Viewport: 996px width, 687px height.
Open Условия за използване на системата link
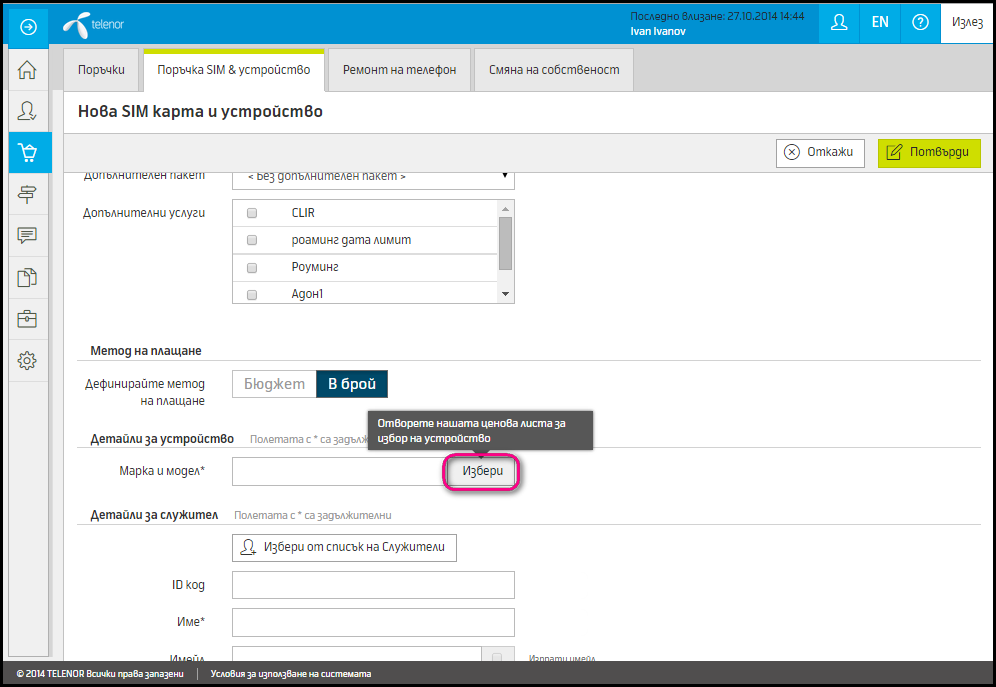(291, 674)
